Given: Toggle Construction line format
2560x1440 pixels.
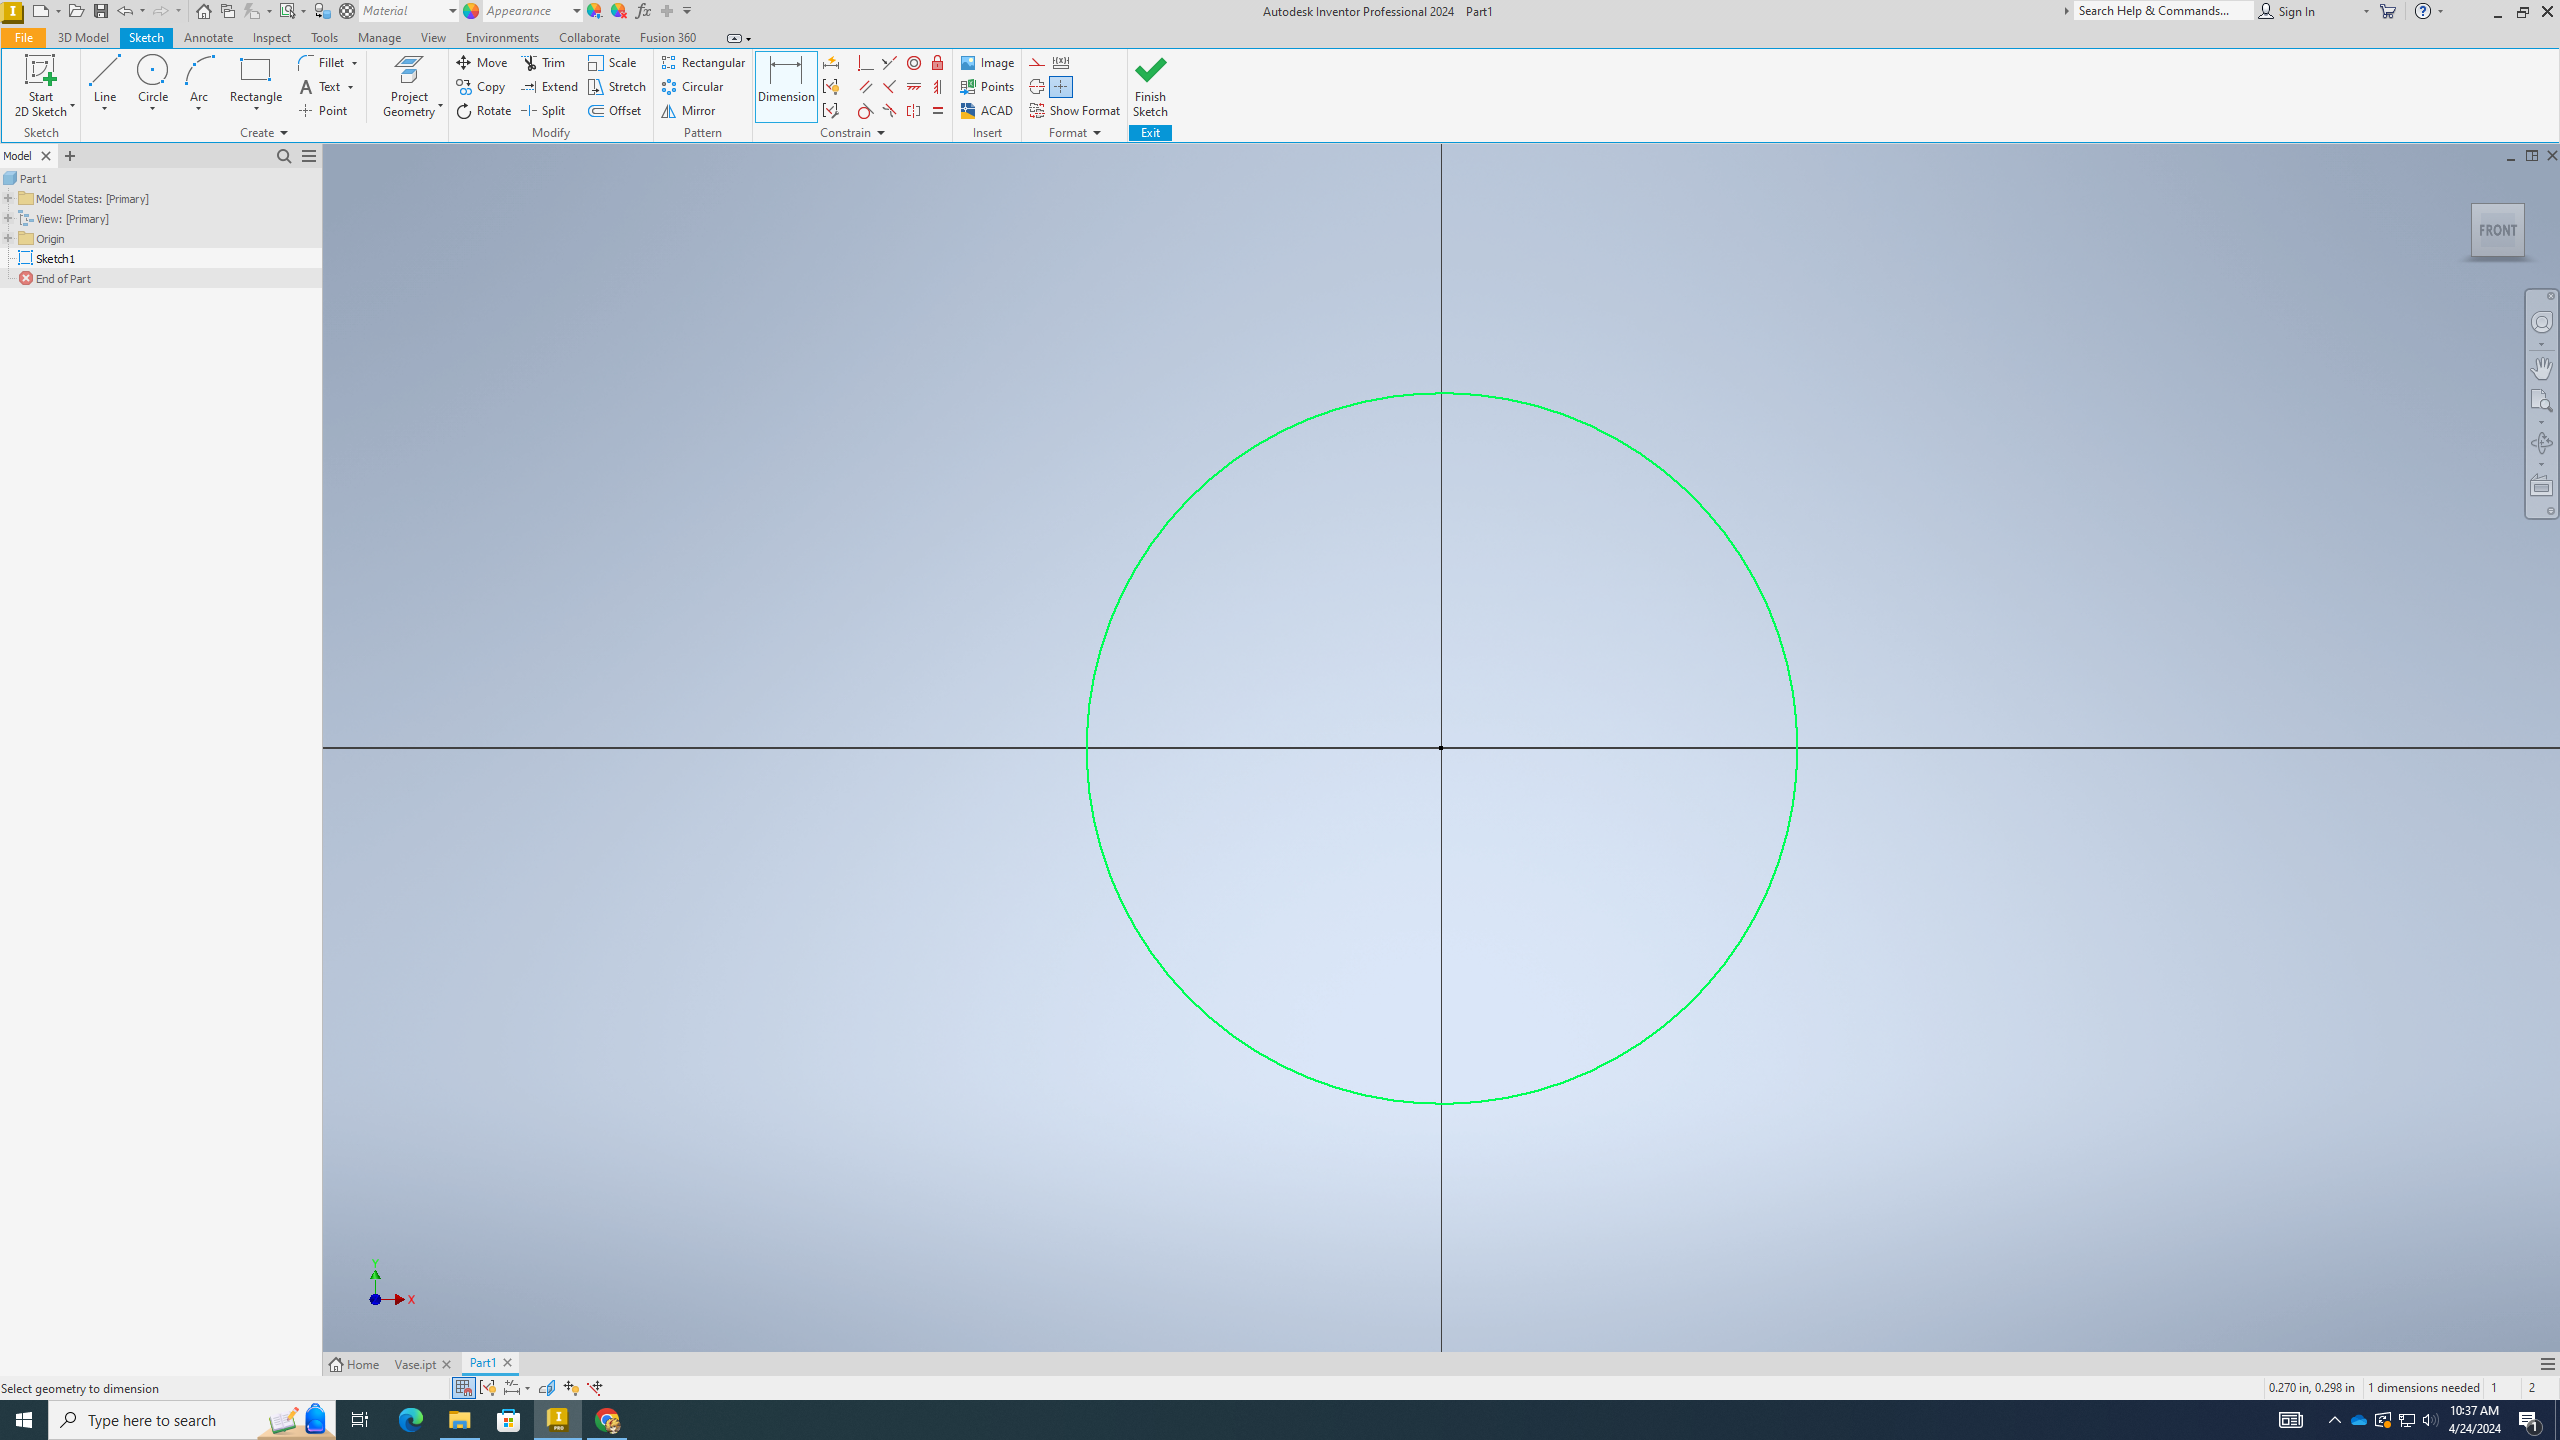Looking at the screenshot, I should (x=1037, y=63).
